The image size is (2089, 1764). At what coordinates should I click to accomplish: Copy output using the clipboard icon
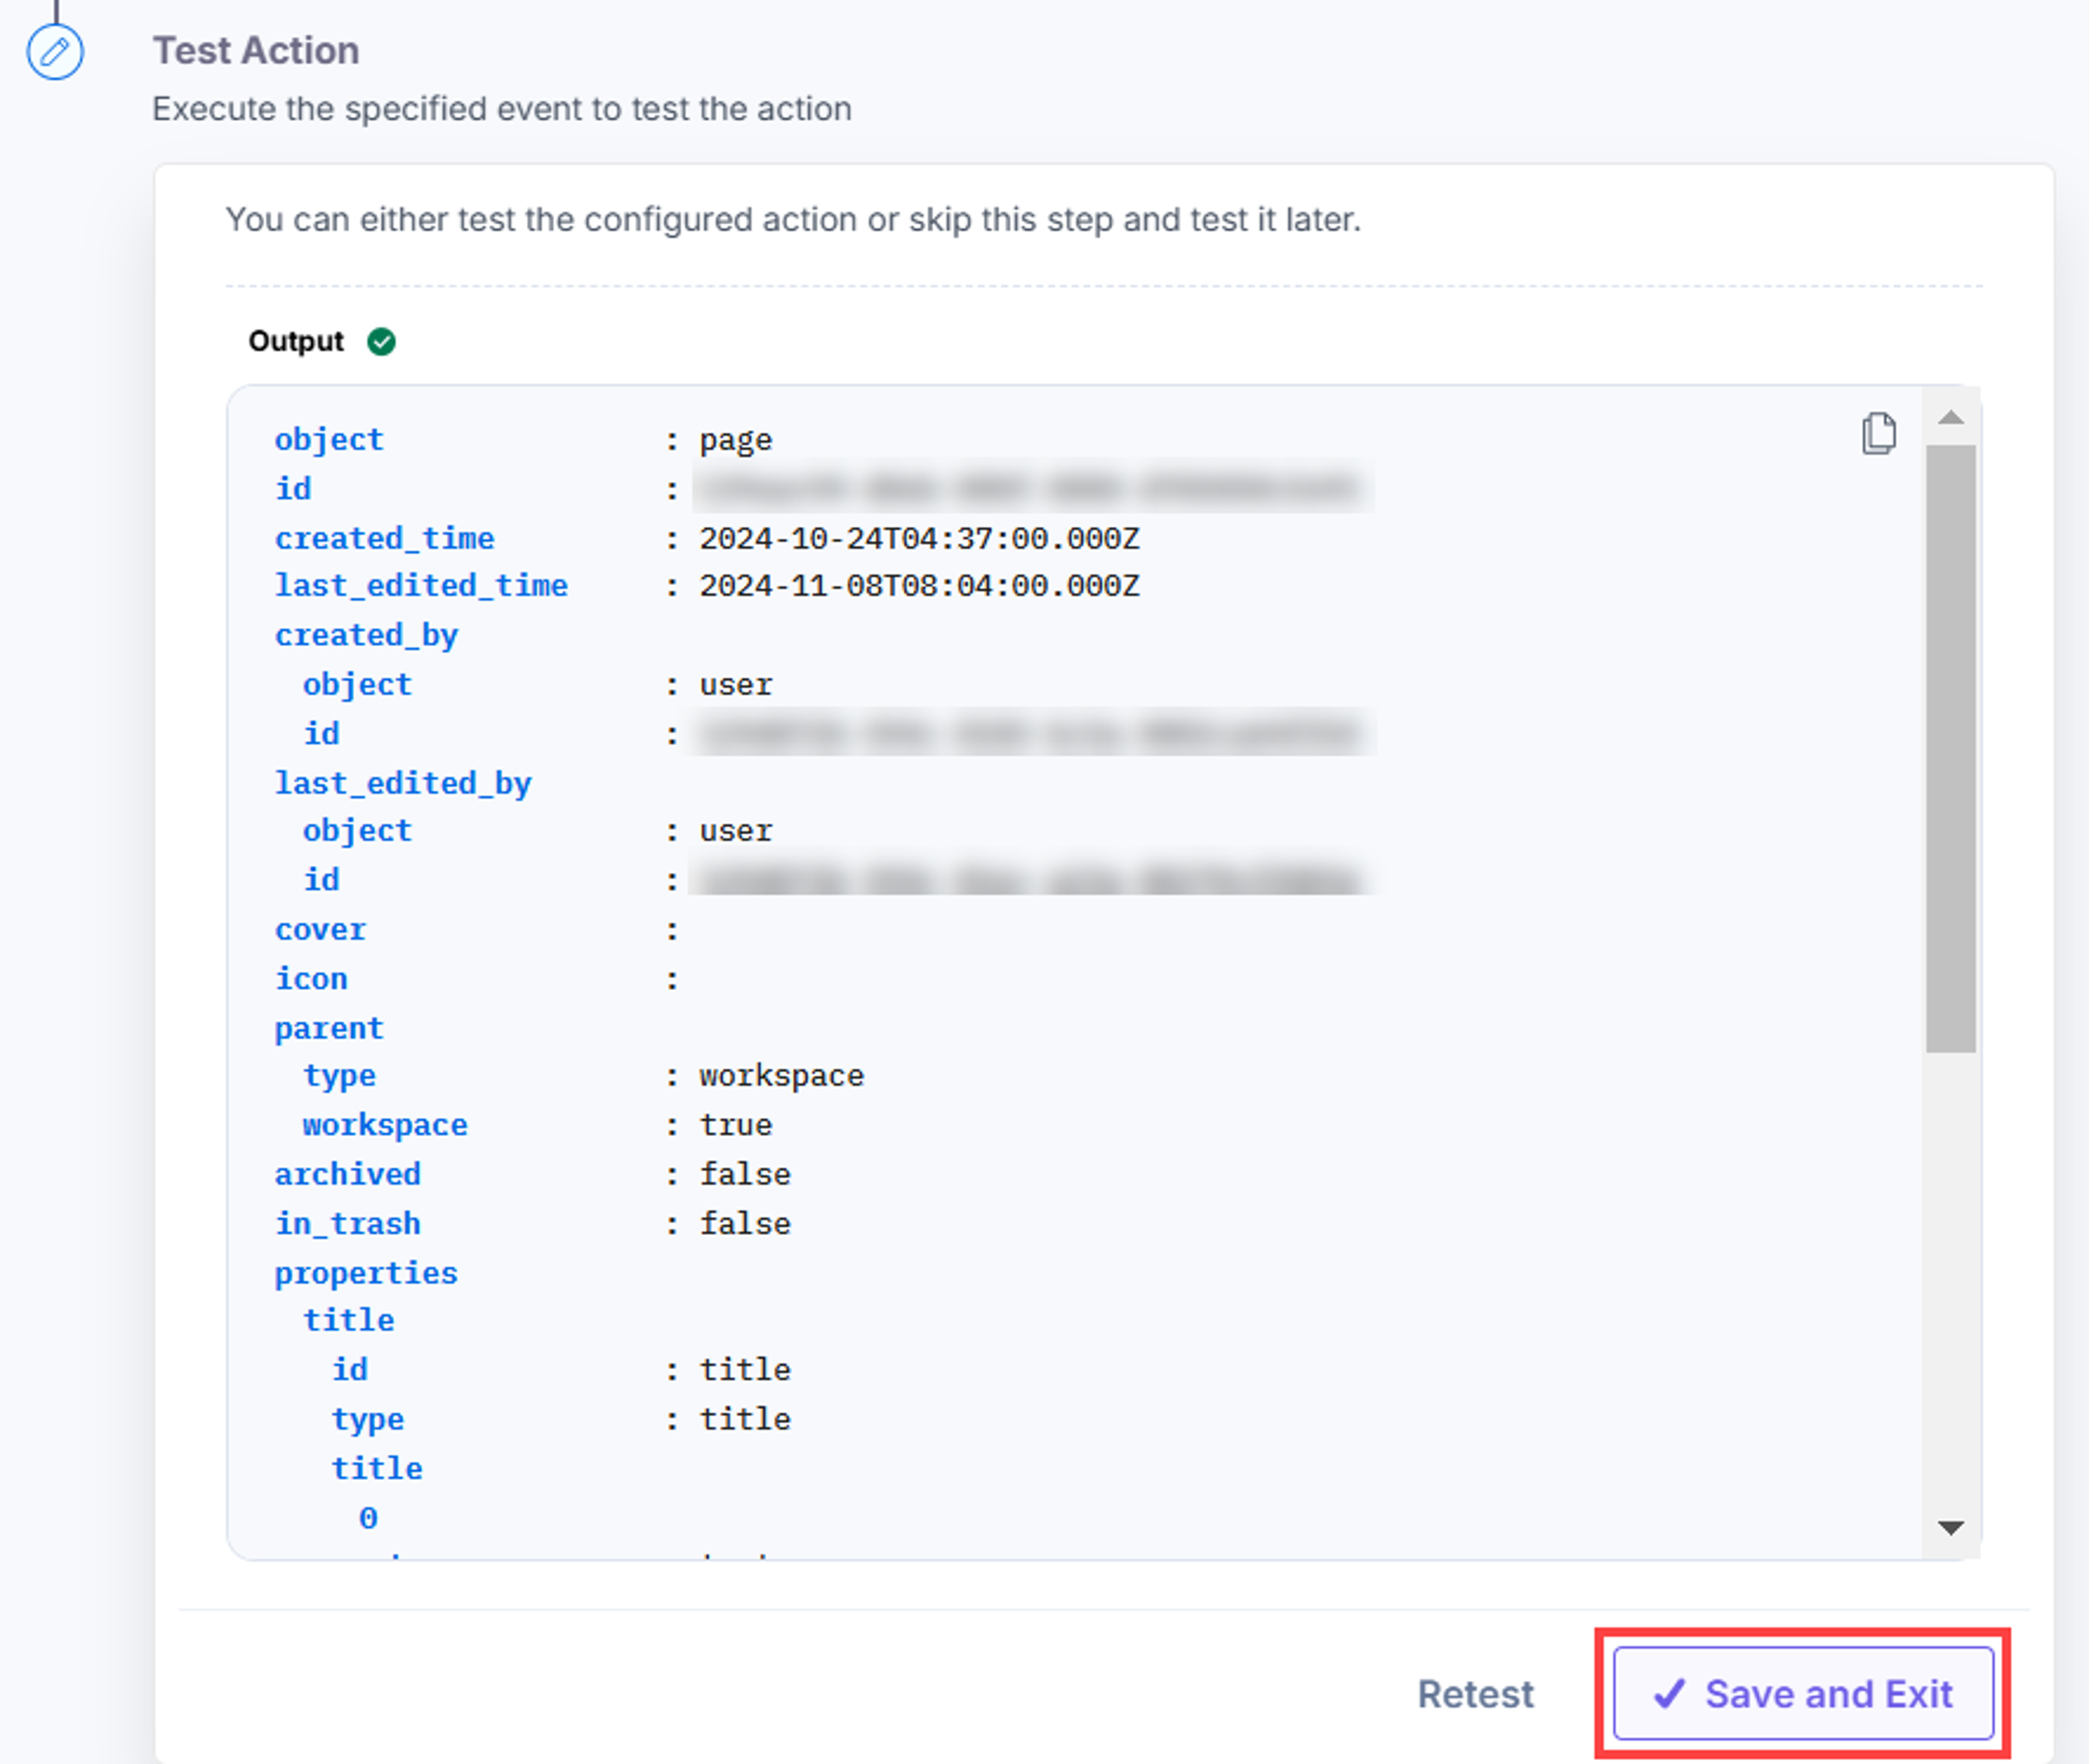1878,433
